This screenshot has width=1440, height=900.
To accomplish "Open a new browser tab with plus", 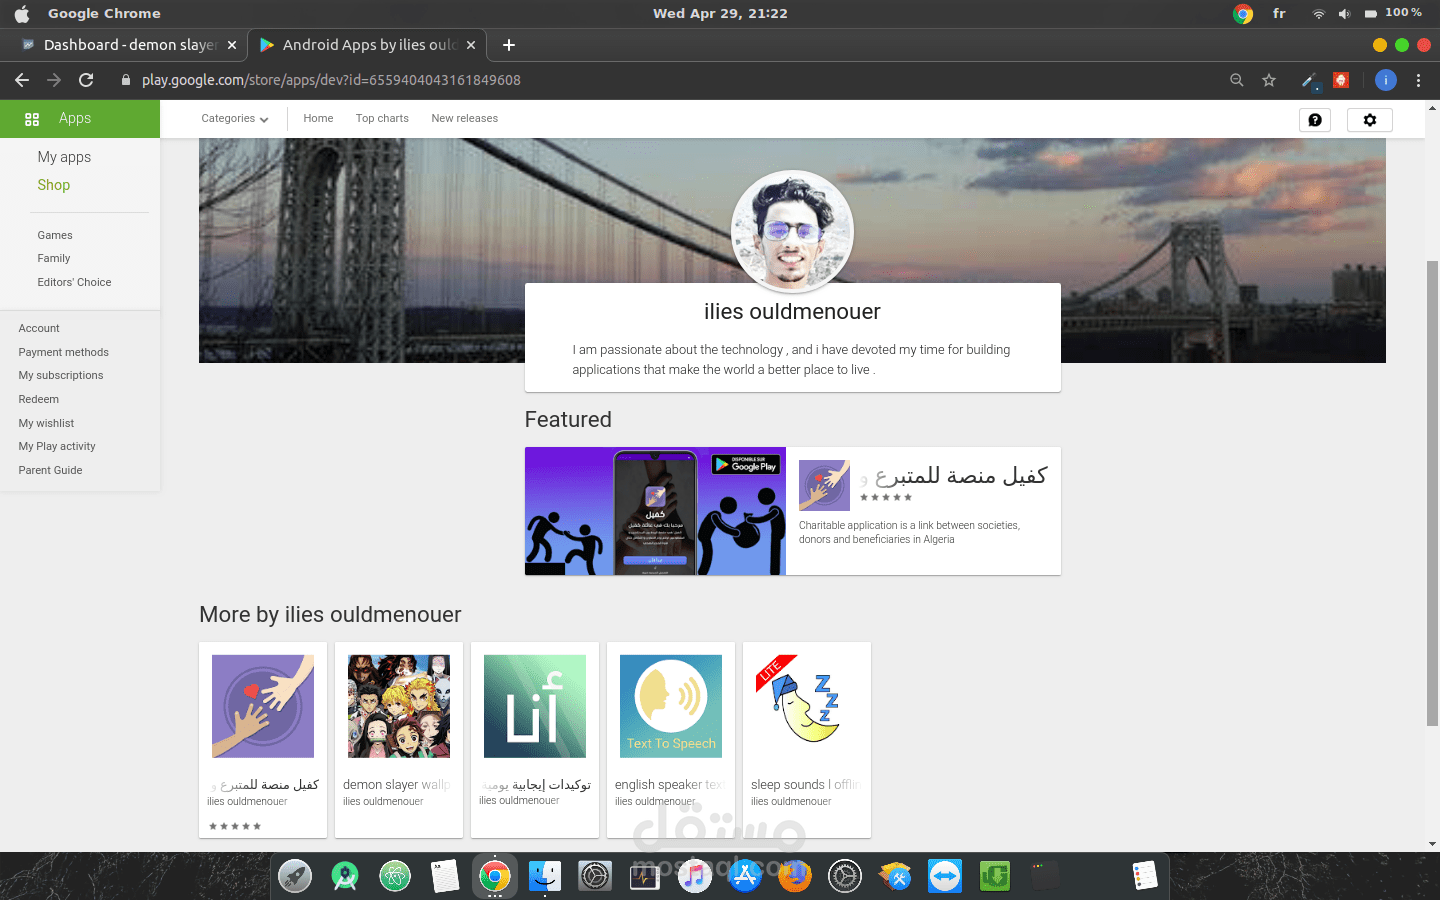I will pyautogui.click(x=509, y=45).
